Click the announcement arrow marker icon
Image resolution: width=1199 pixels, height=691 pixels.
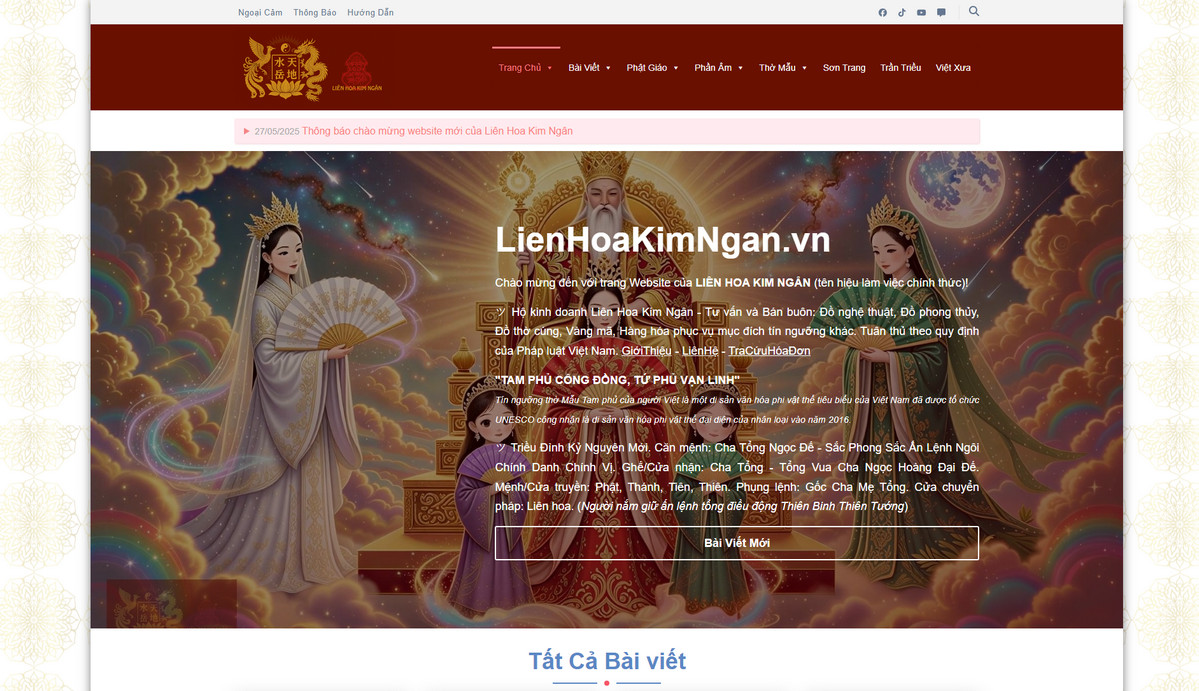(x=246, y=131)
